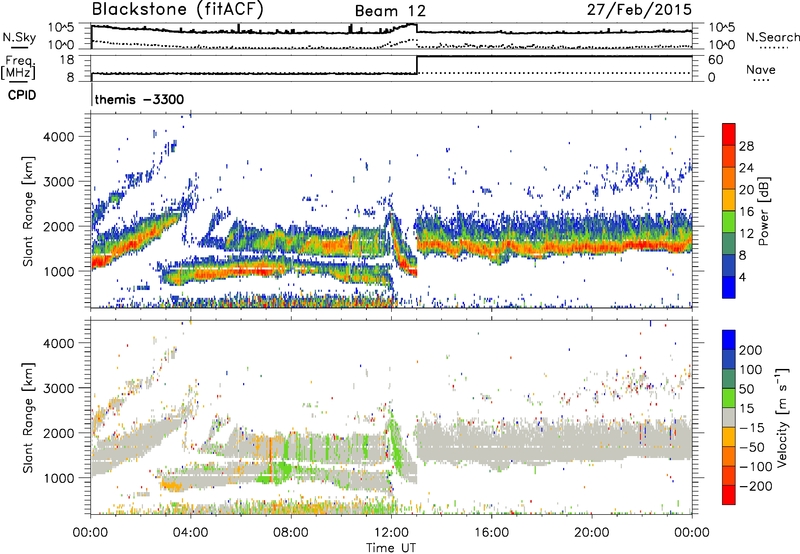This screenshot has height=554, width=800.
Task: Click the "24" tick on Power color bar
Action: [x=746, y=168]
